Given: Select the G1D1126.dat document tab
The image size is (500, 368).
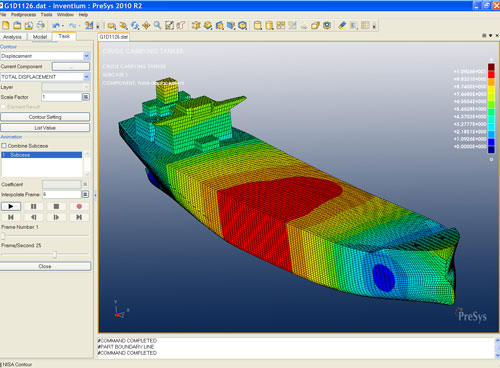Looking at the screenshot, I should coord(114,37).
